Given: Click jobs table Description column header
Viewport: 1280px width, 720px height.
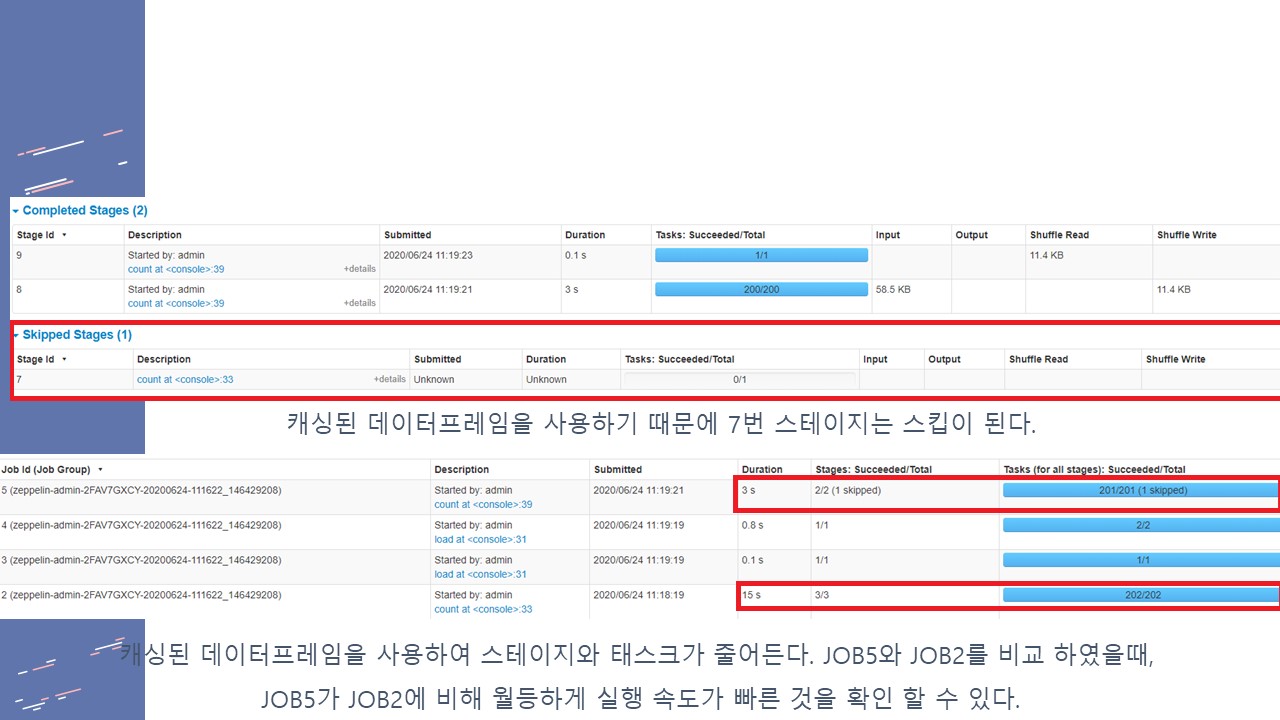Looking at the screenshot, I should point(462,469).
